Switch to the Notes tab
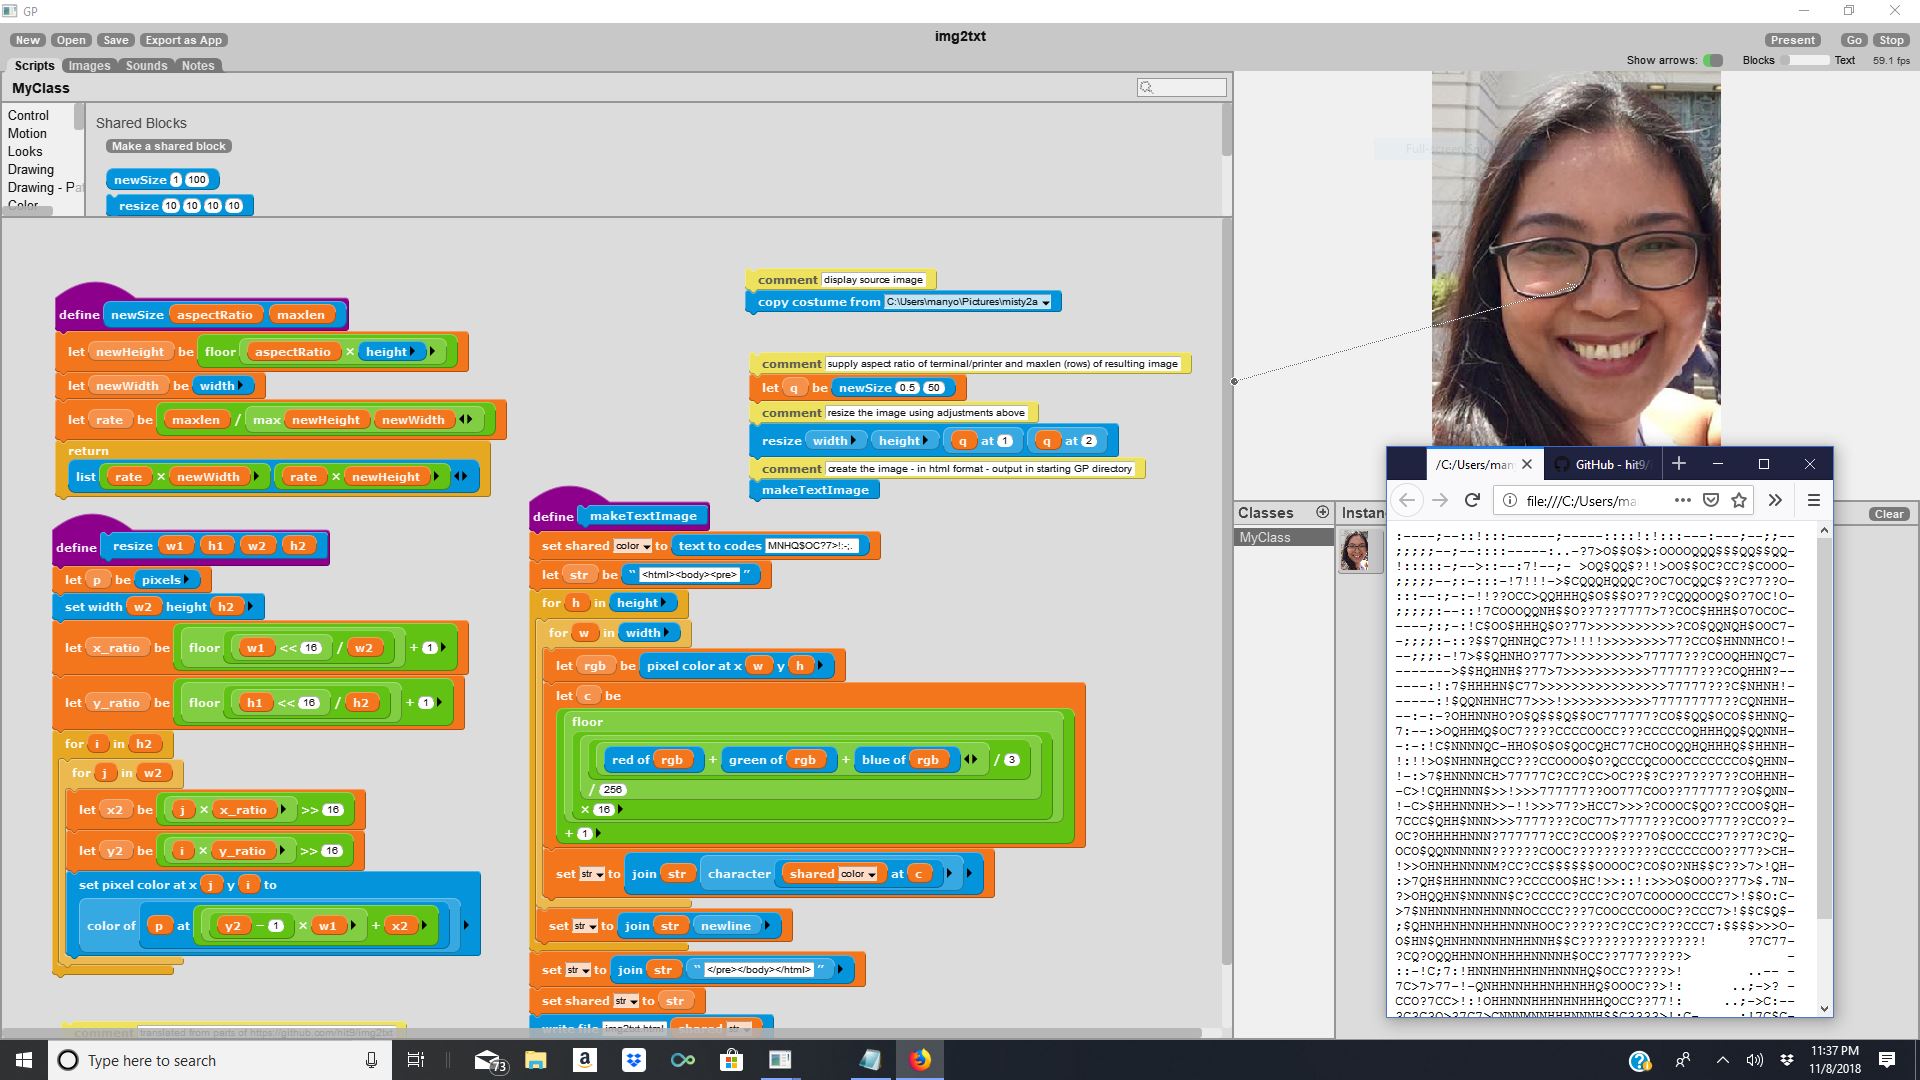Viewport: 1920px width, 1080px height. tap(198, 65)
